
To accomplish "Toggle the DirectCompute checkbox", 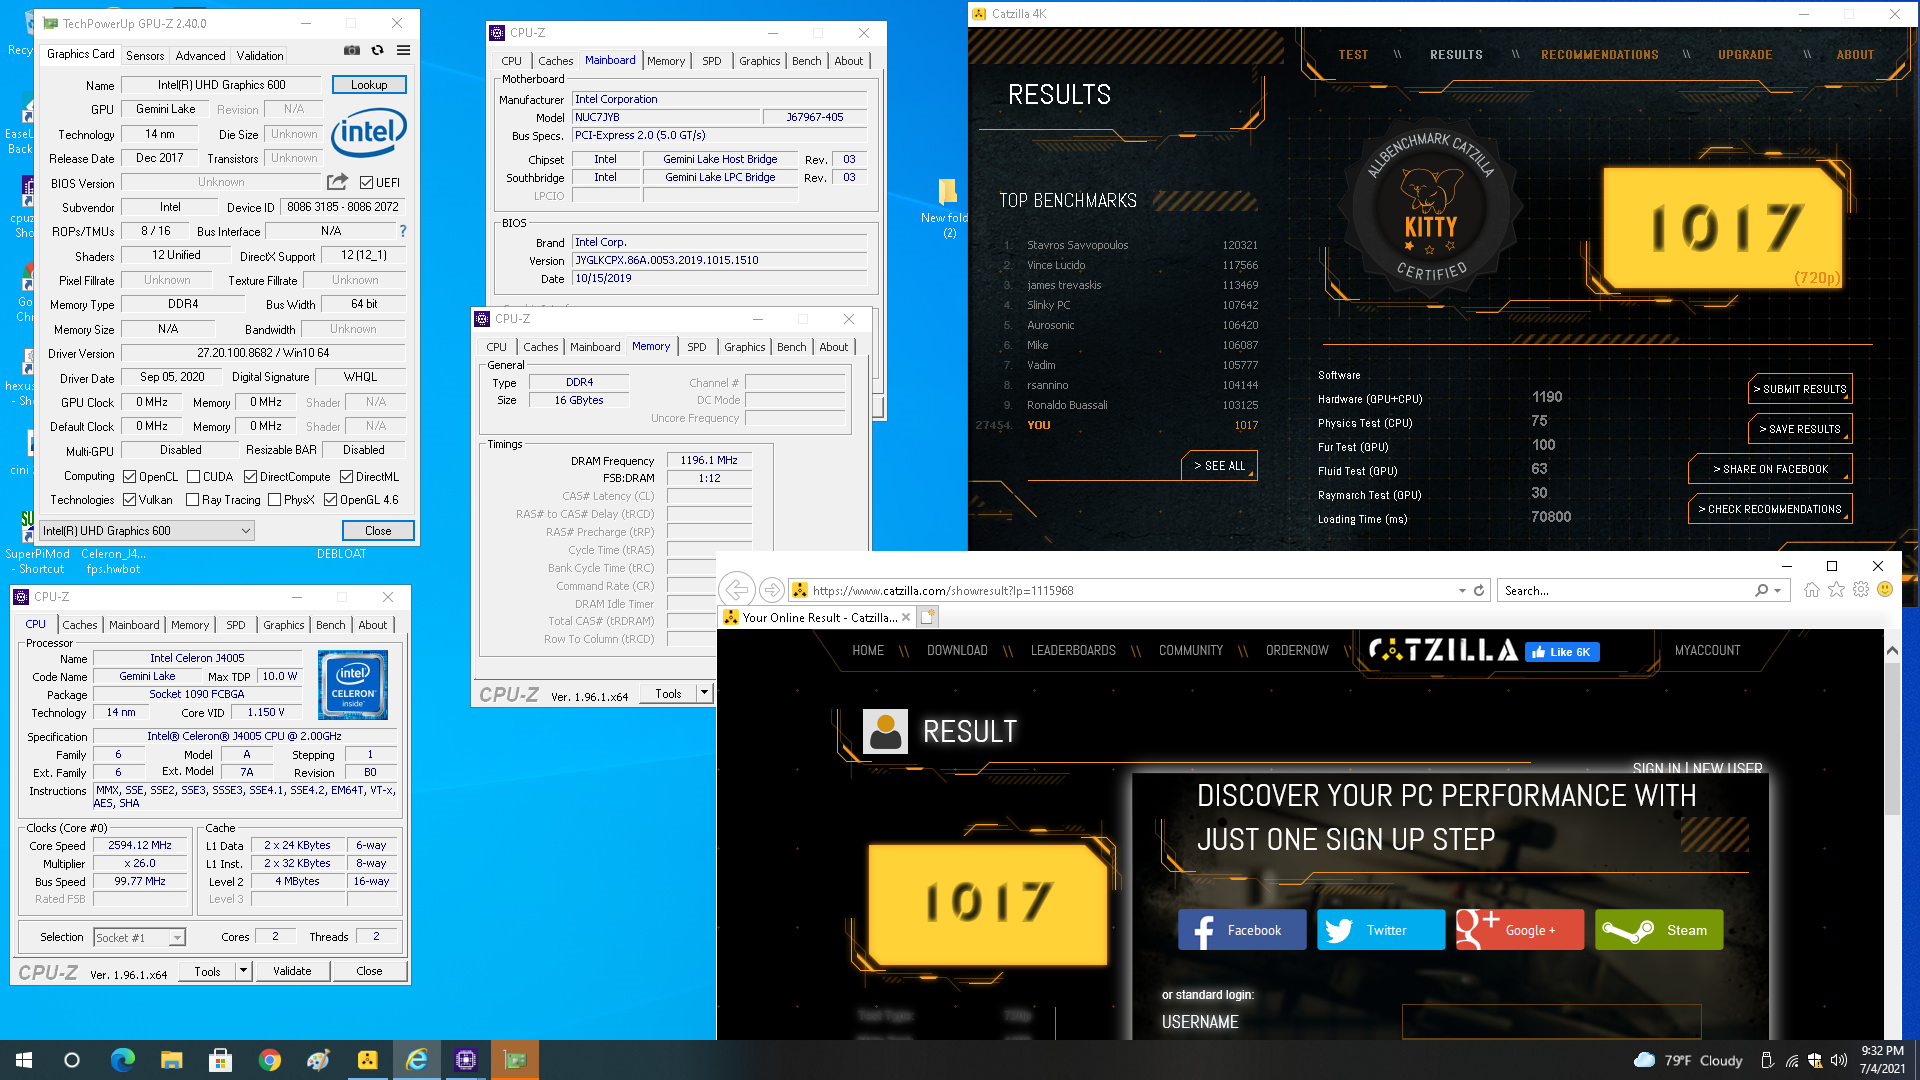I will (250, 477).
